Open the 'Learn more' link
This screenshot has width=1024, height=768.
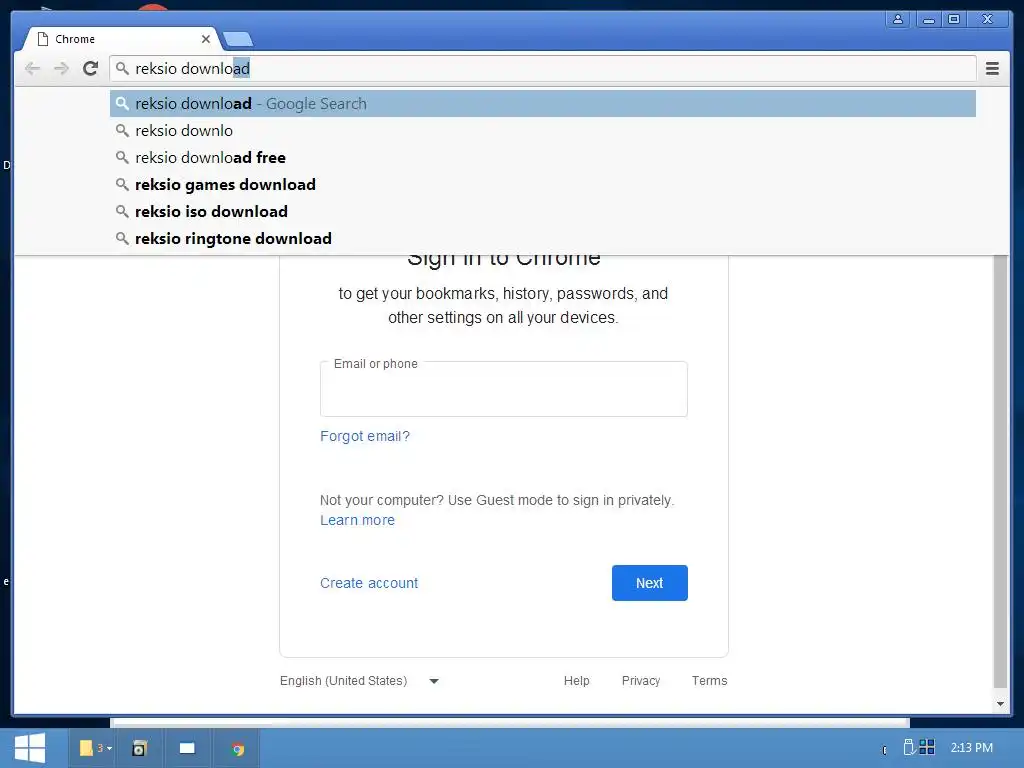click(357, 520)
